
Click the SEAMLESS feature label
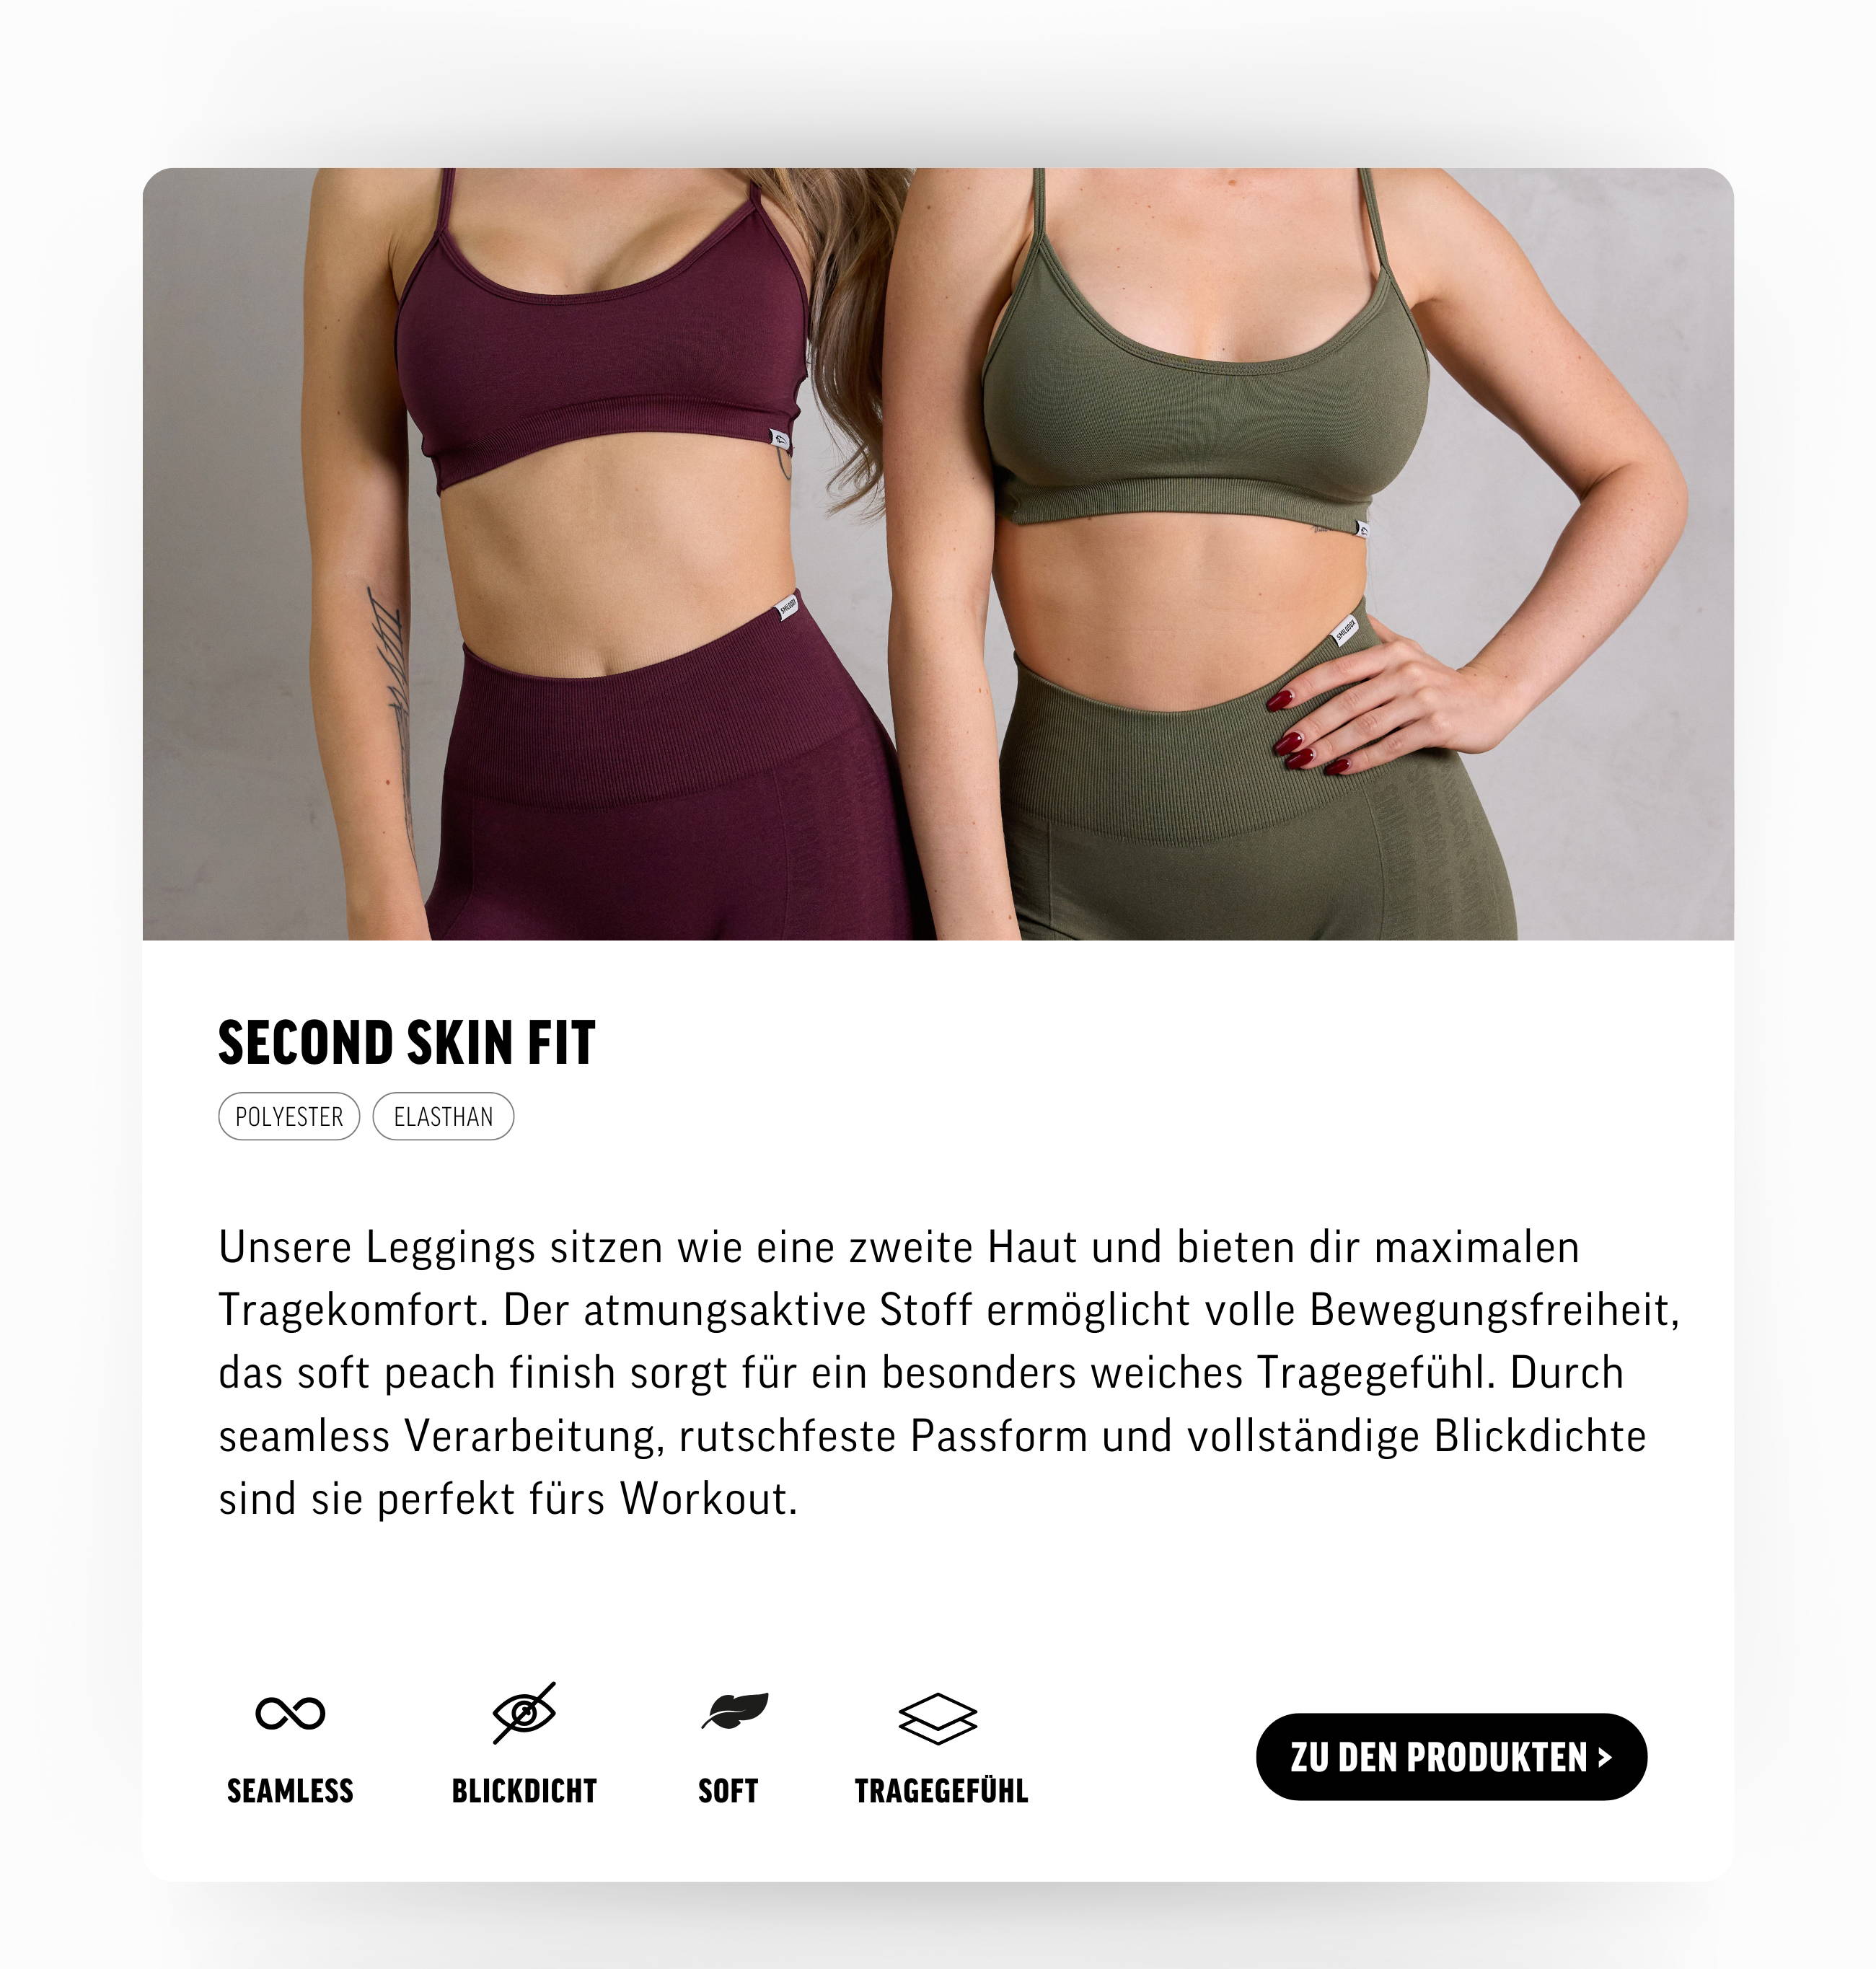[290, 1790]
